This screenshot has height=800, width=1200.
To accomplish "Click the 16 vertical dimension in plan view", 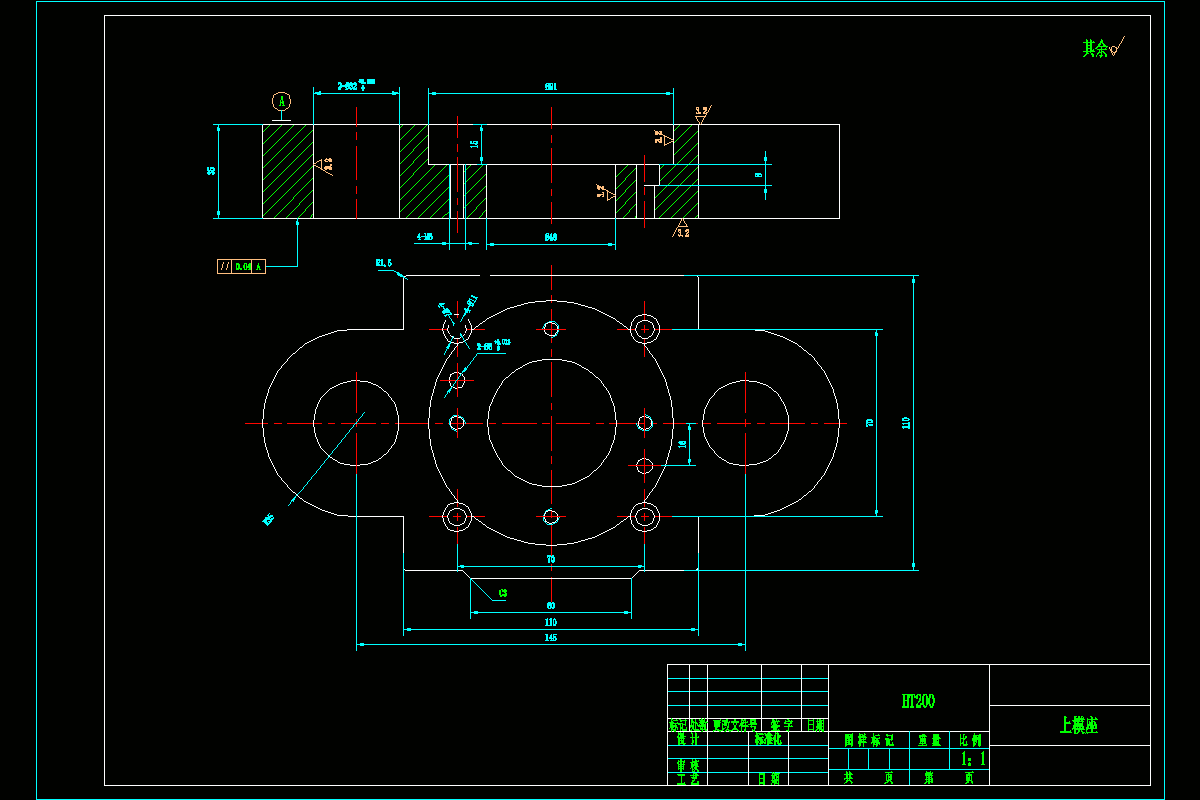I will click(682, 444).
